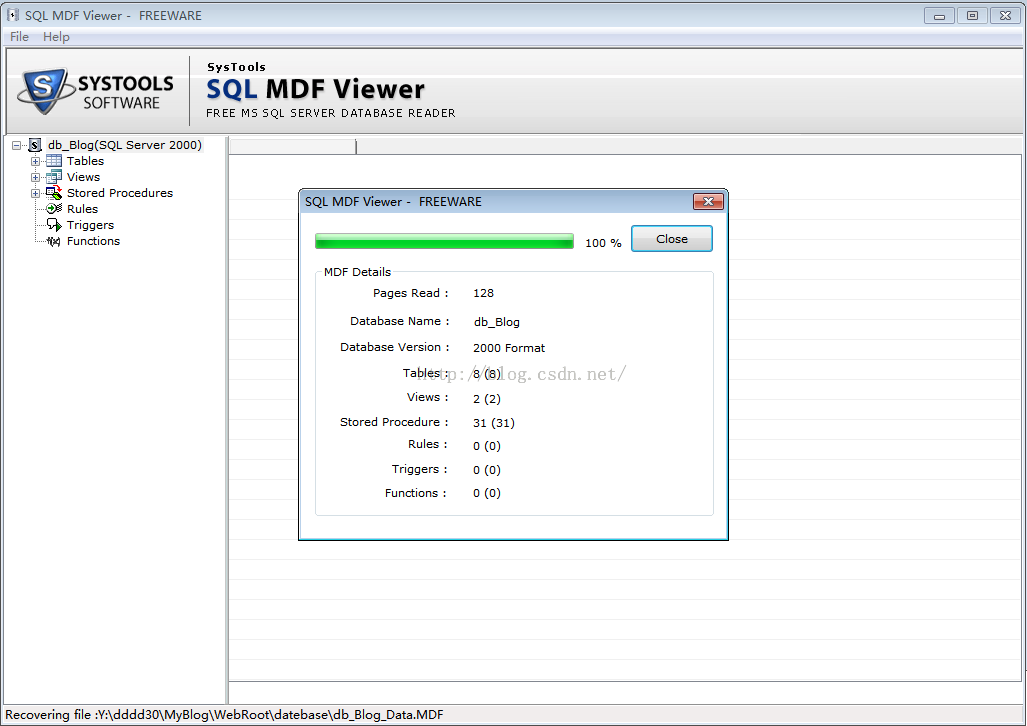Screen dimensions: 1027x726
Task: Click the 100 % progress label
Action: click(x=603, y=243)
